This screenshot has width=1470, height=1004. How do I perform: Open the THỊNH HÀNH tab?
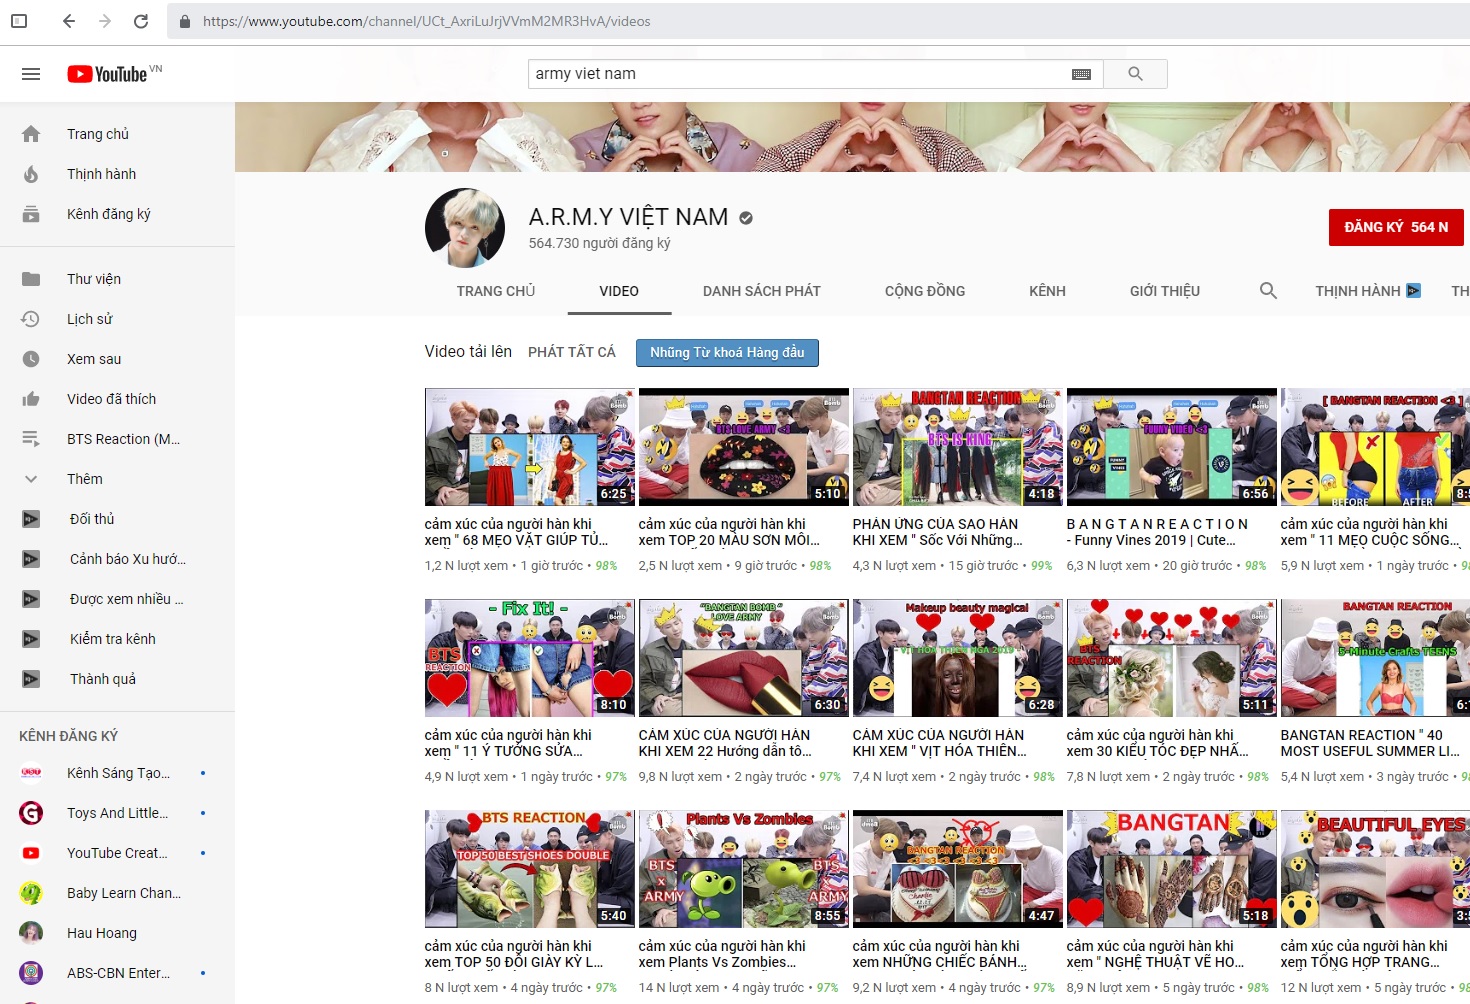1367,291
